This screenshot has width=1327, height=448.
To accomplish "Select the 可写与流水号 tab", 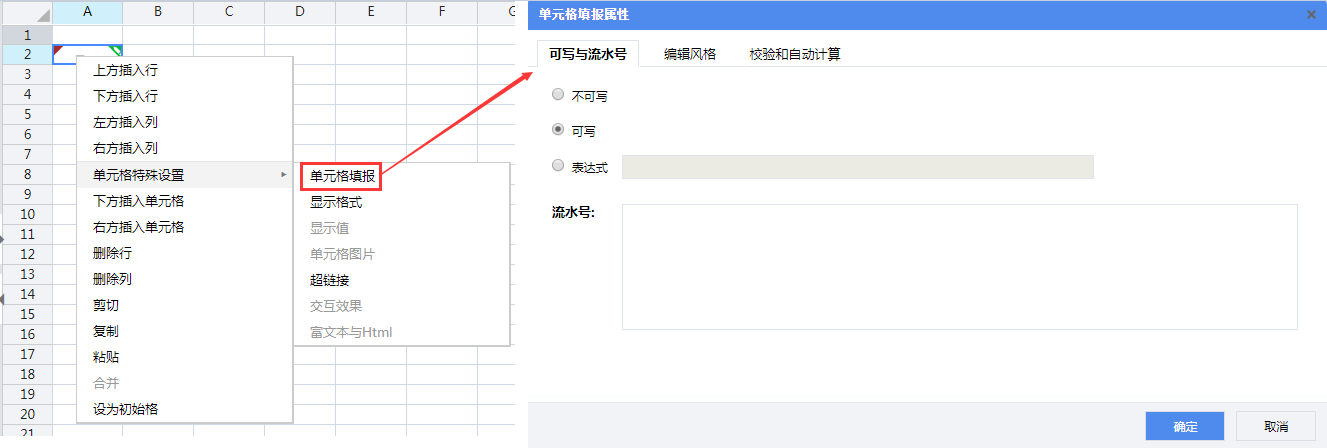I will (588, 54).
